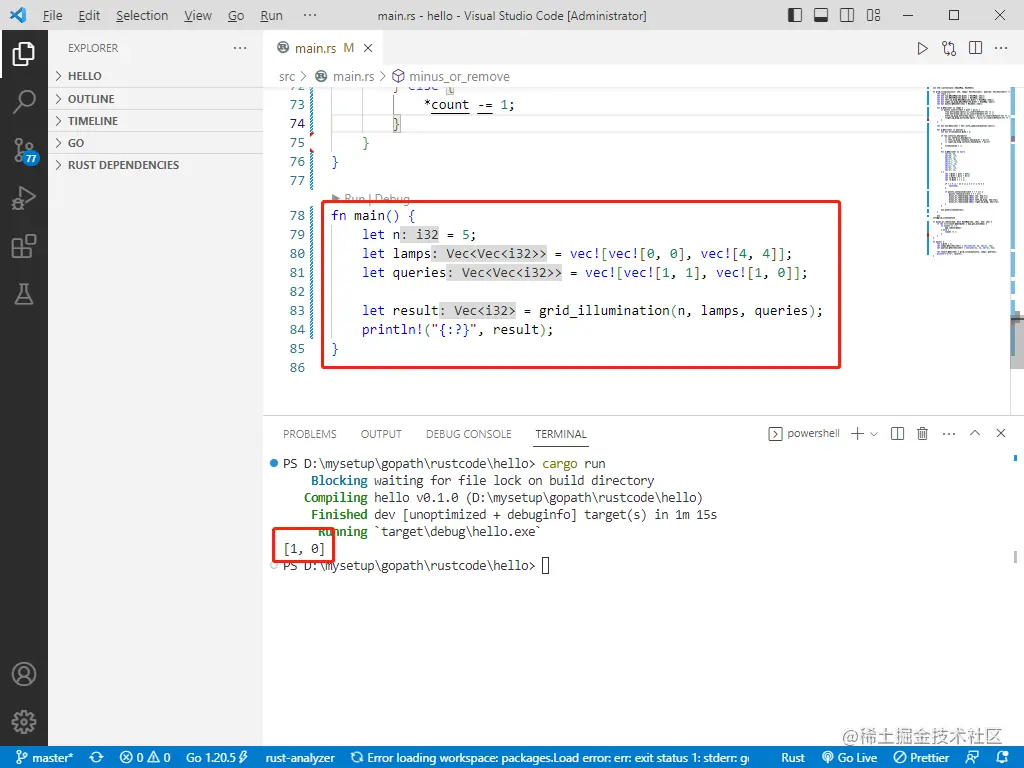1024x768 pixels.
Task: Toggle bottom panel layout
Action: tap(821, 15)
